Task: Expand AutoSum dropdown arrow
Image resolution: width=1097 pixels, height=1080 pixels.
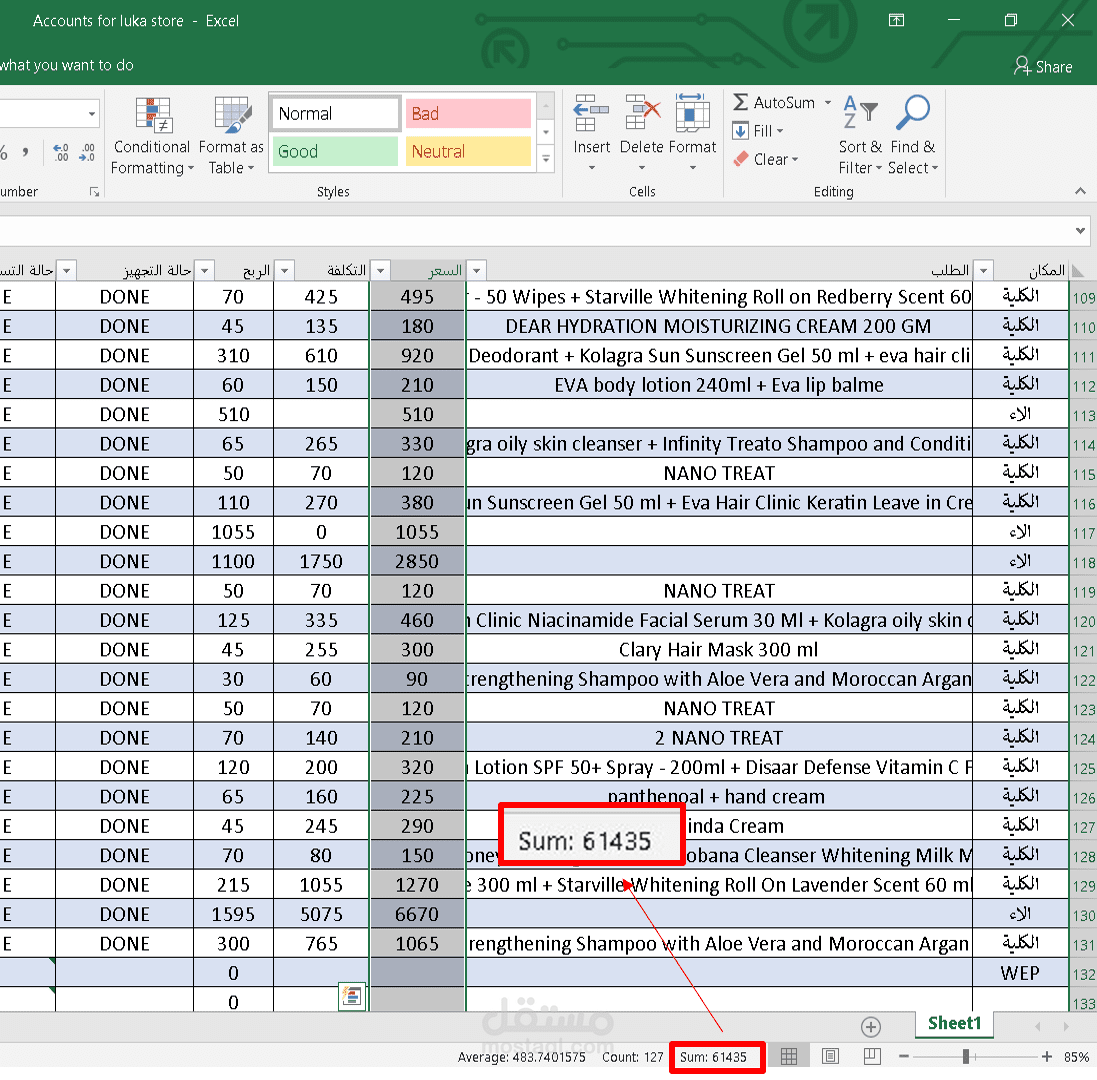Action: [x=828, y=102]
